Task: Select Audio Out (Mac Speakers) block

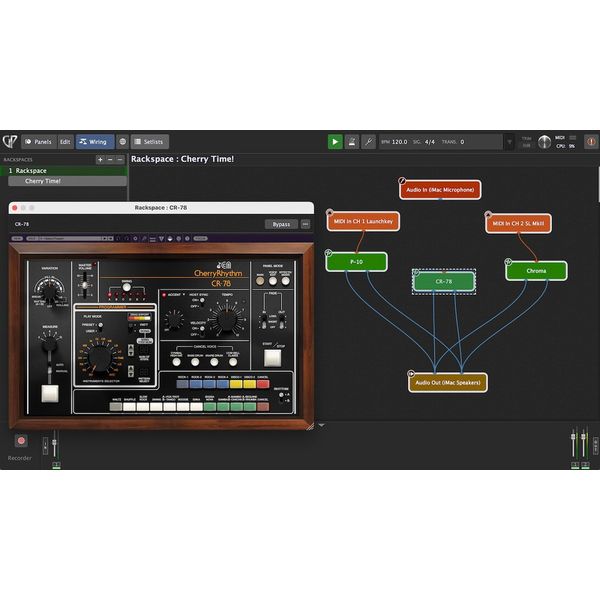Action: 448,383
